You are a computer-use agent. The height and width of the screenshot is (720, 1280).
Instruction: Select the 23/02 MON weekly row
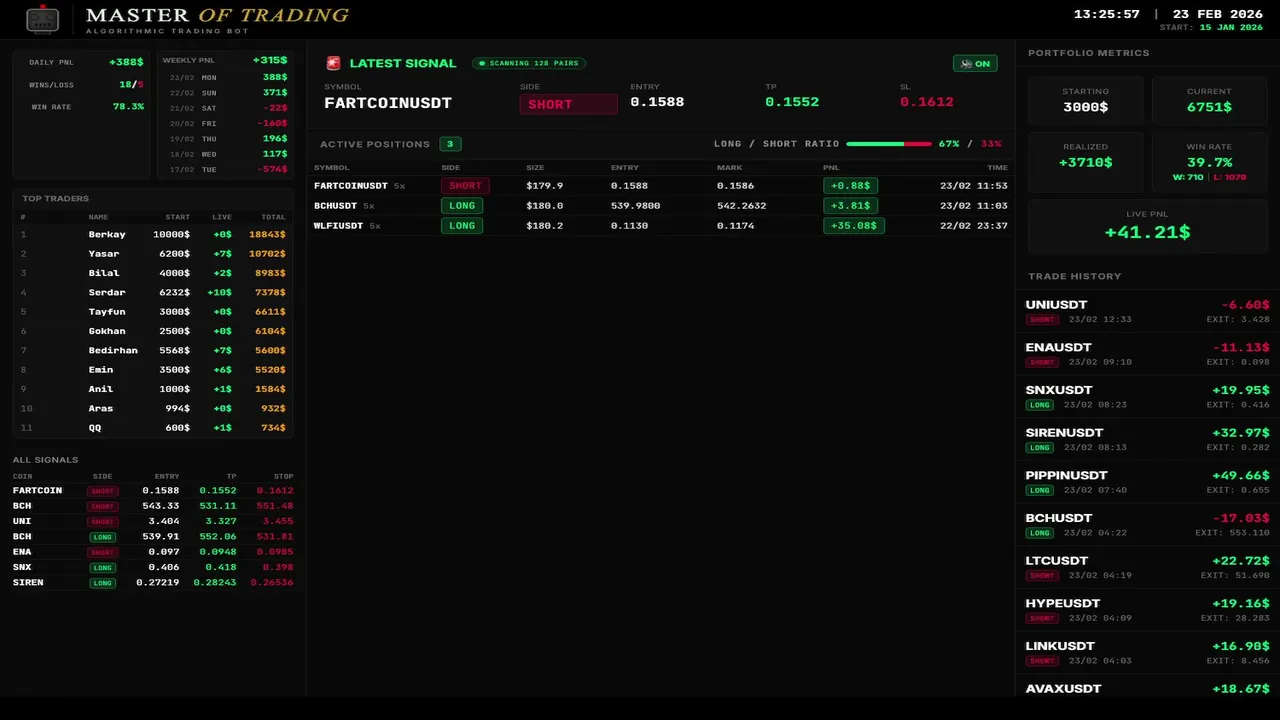pyautogui.click(x=227, y=77)
